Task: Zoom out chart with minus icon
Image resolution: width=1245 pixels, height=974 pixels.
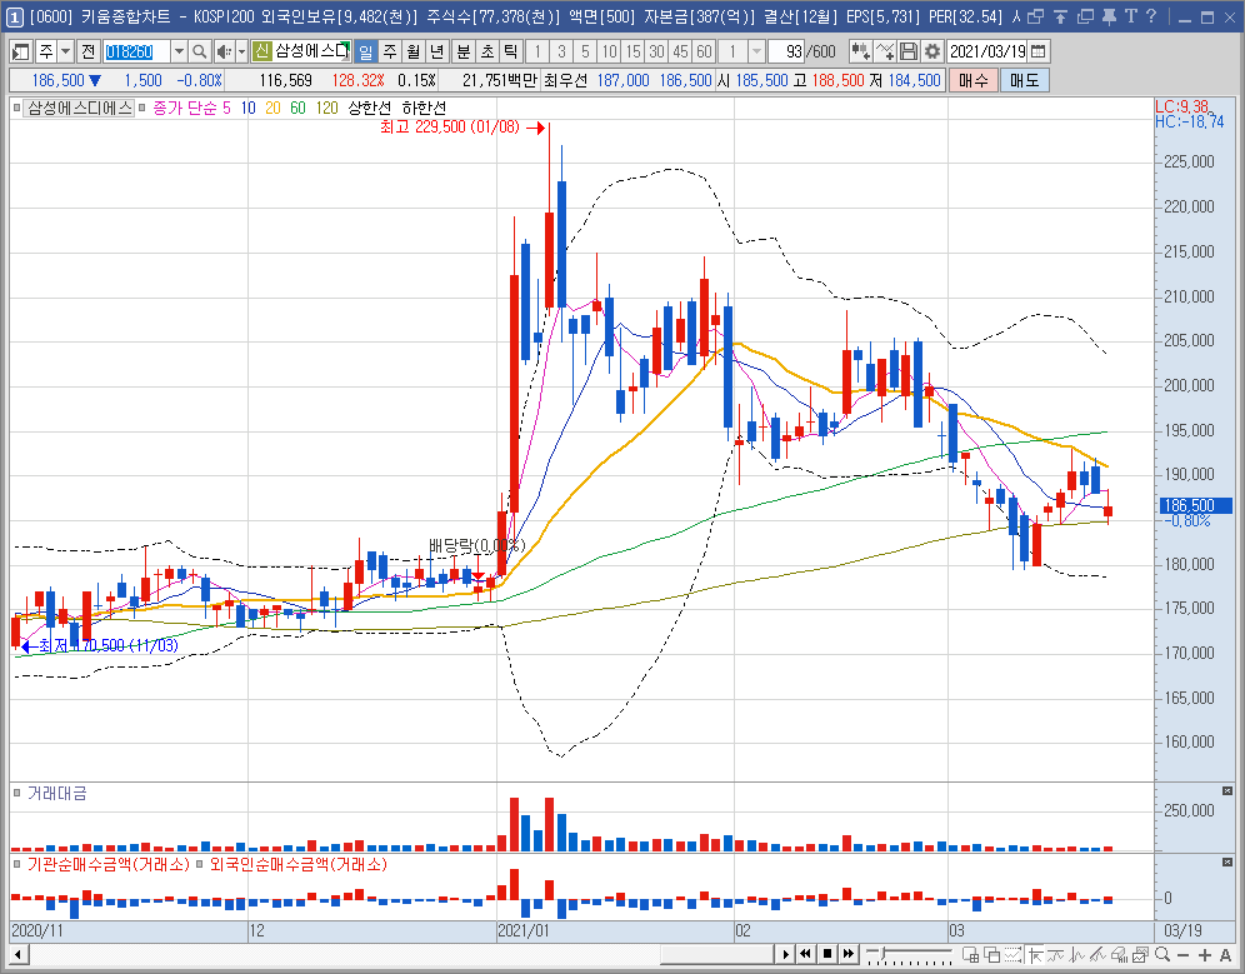Action: click(1183, 955)
